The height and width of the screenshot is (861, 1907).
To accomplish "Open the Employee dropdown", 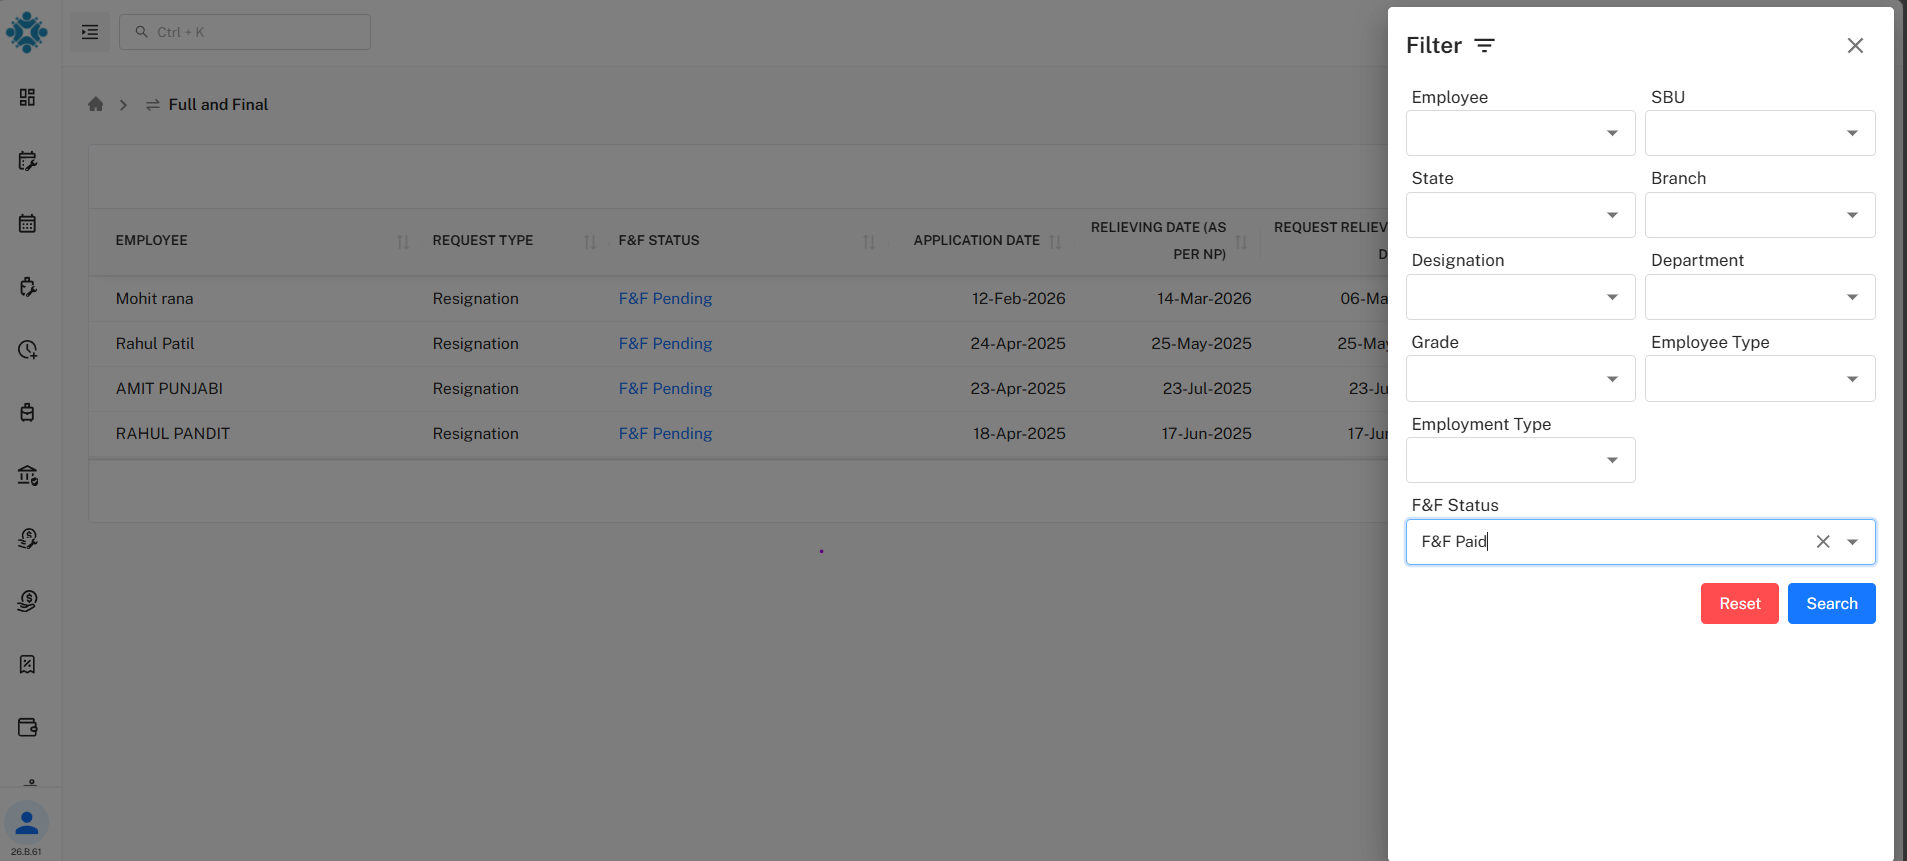I will (x=1520, y=133).
